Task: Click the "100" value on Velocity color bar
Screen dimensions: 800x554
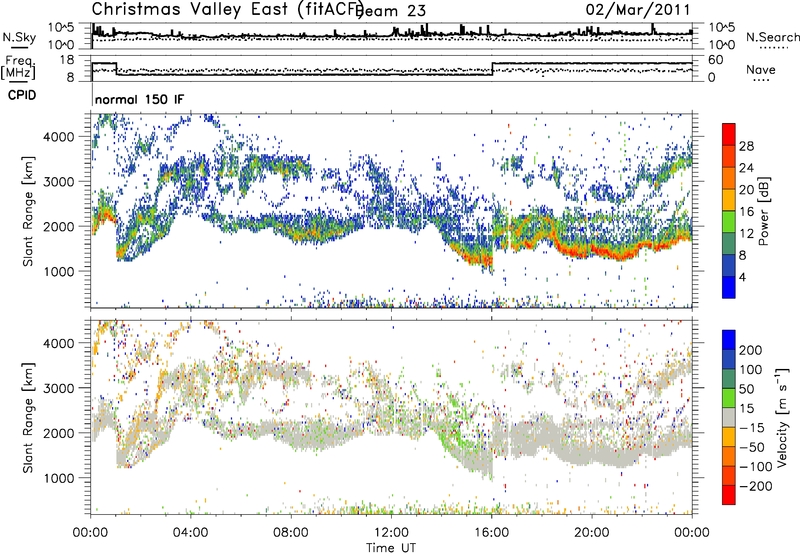Action: (x=751, y=370)
